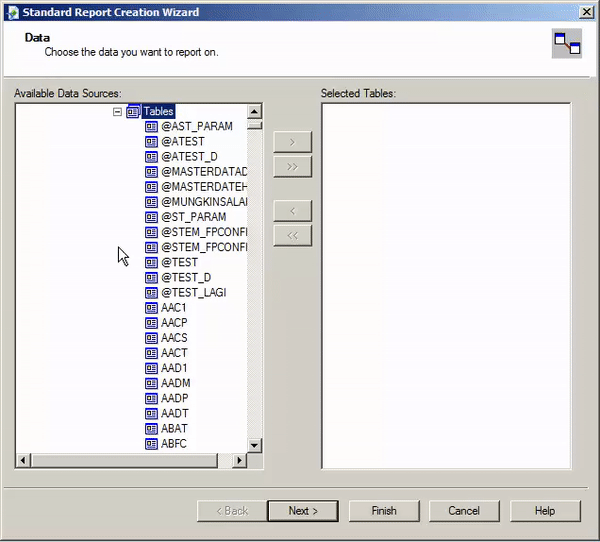Click the Next > button
Screen dimensions: 600x542
click(303, 511)
